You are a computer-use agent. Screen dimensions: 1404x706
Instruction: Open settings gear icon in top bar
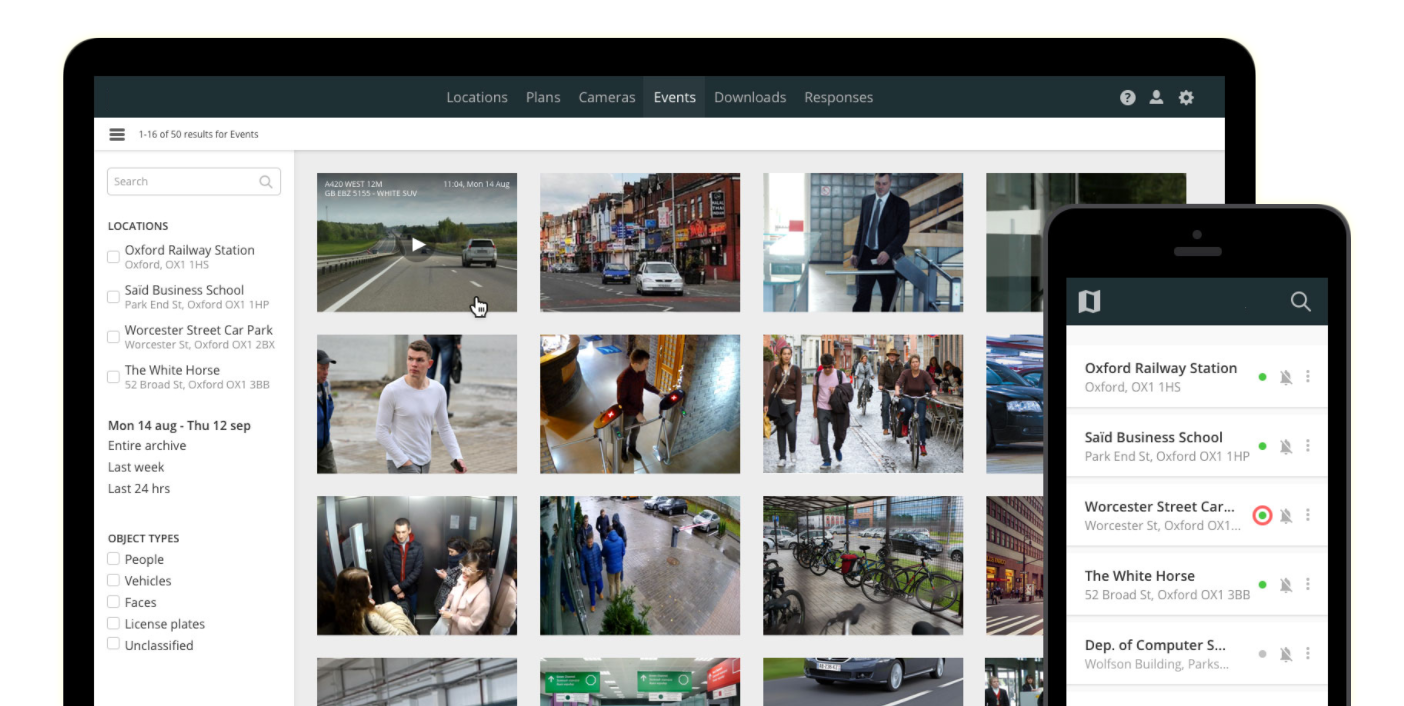tap(1186, 97)
